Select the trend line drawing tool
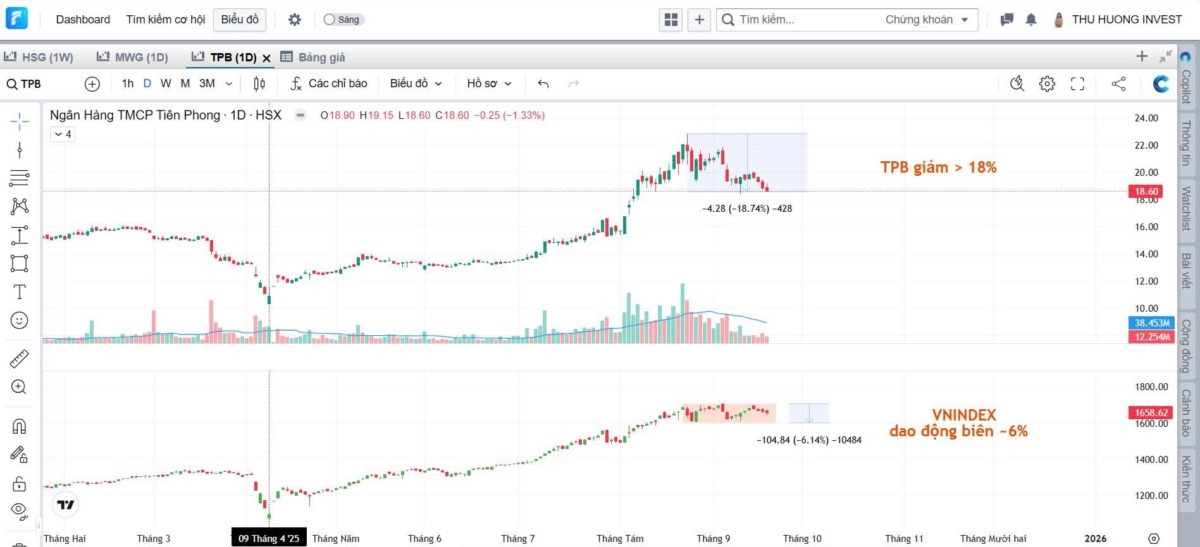This screenshot has width=1200, height=547. point(19,150)
